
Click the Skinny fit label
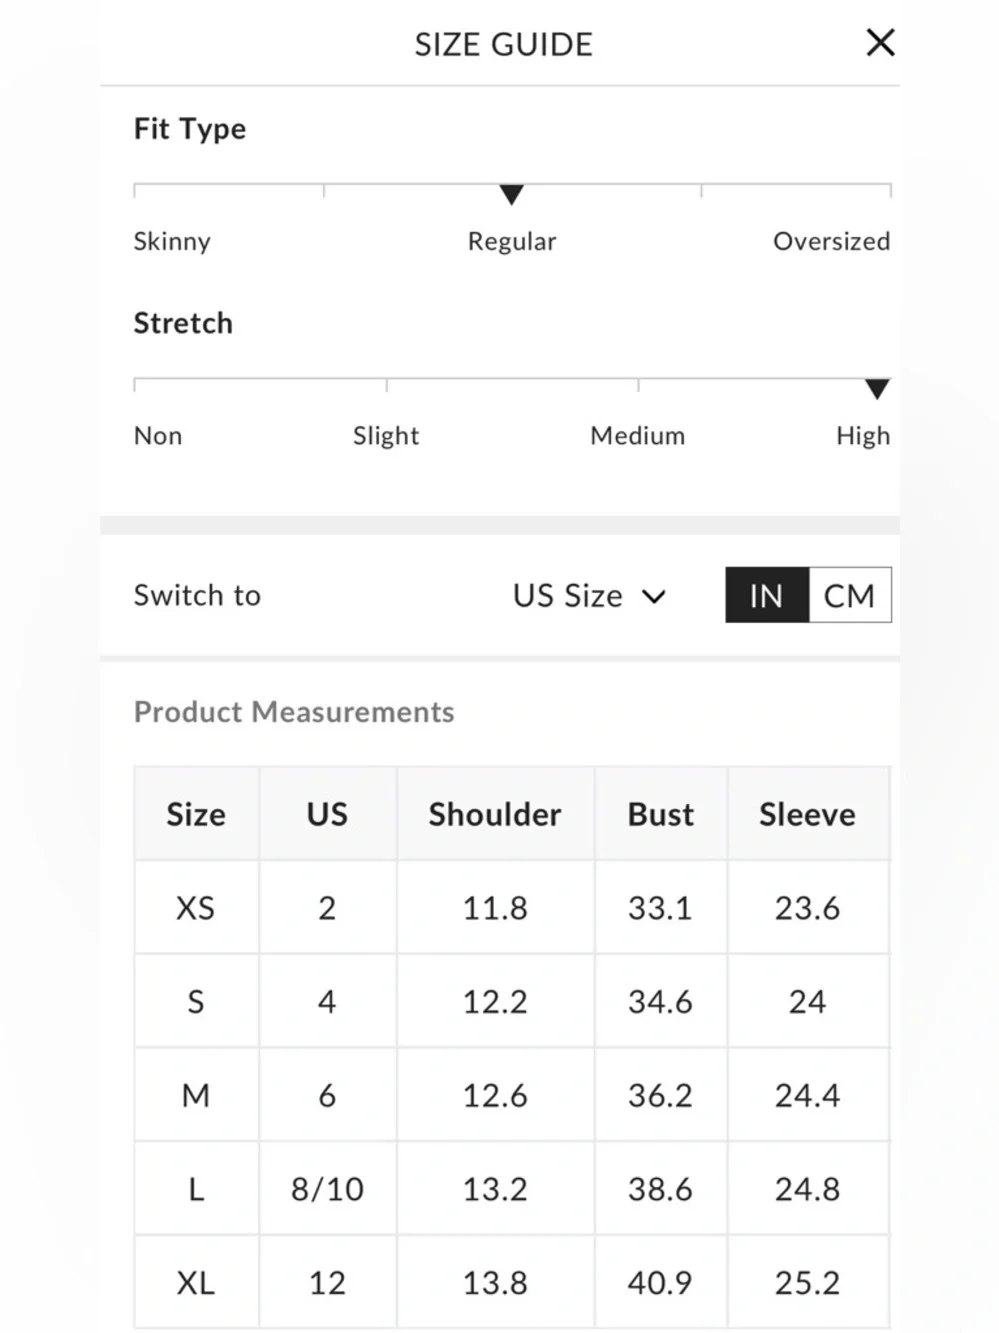[x=172, y=242]
